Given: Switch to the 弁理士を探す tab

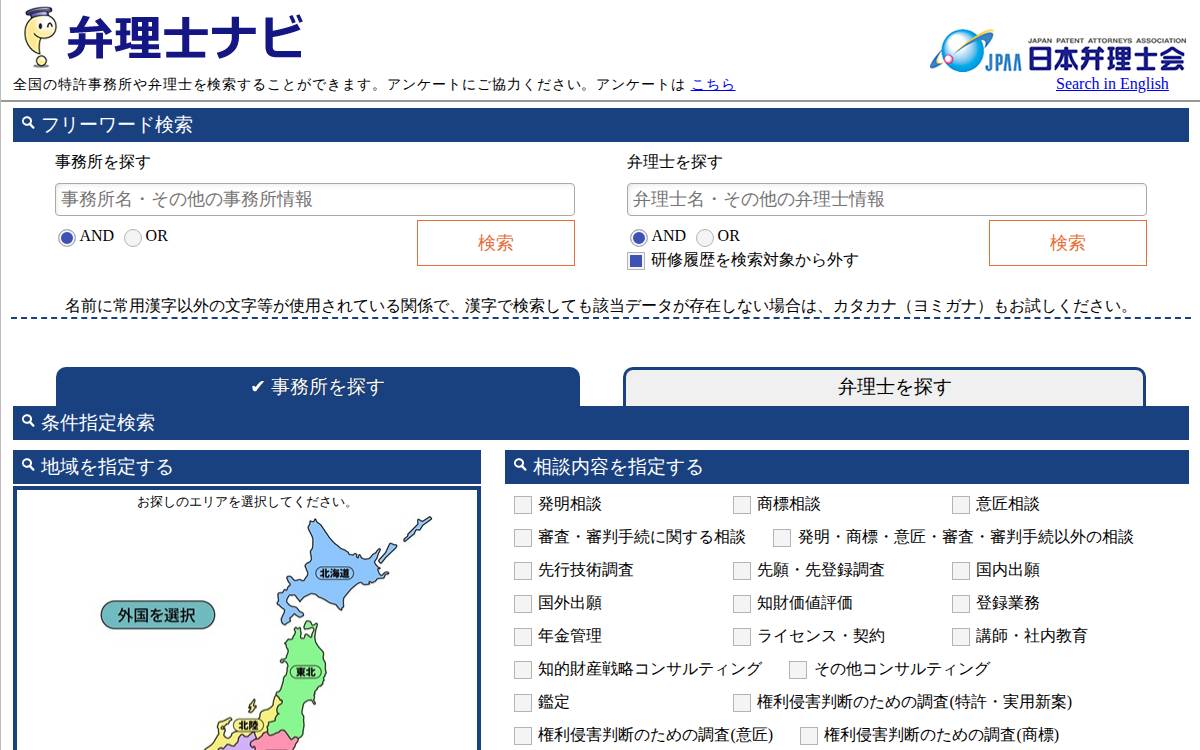Looking at the screenshot, I should [x=885, y=387].
